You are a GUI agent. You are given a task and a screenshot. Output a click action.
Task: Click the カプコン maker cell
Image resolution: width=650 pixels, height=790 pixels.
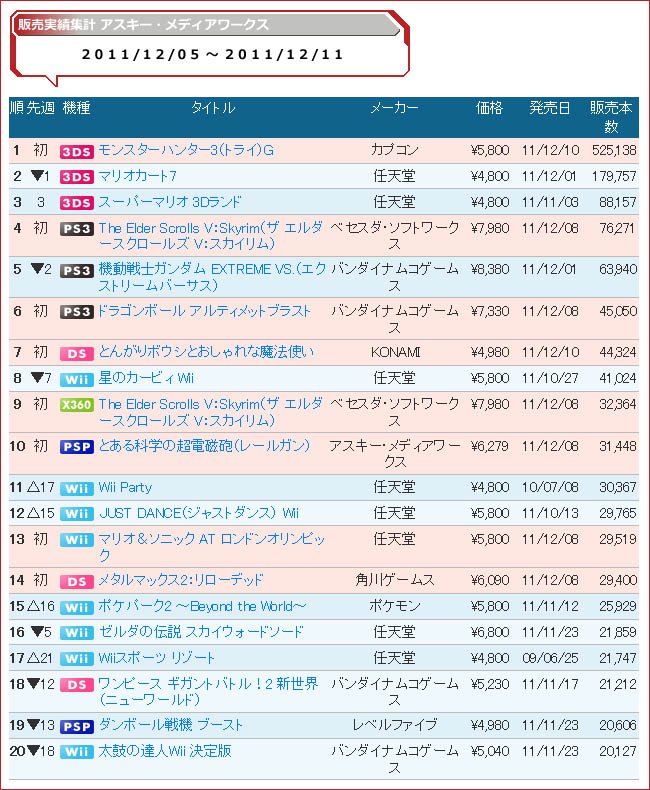[x=395, y=150]
